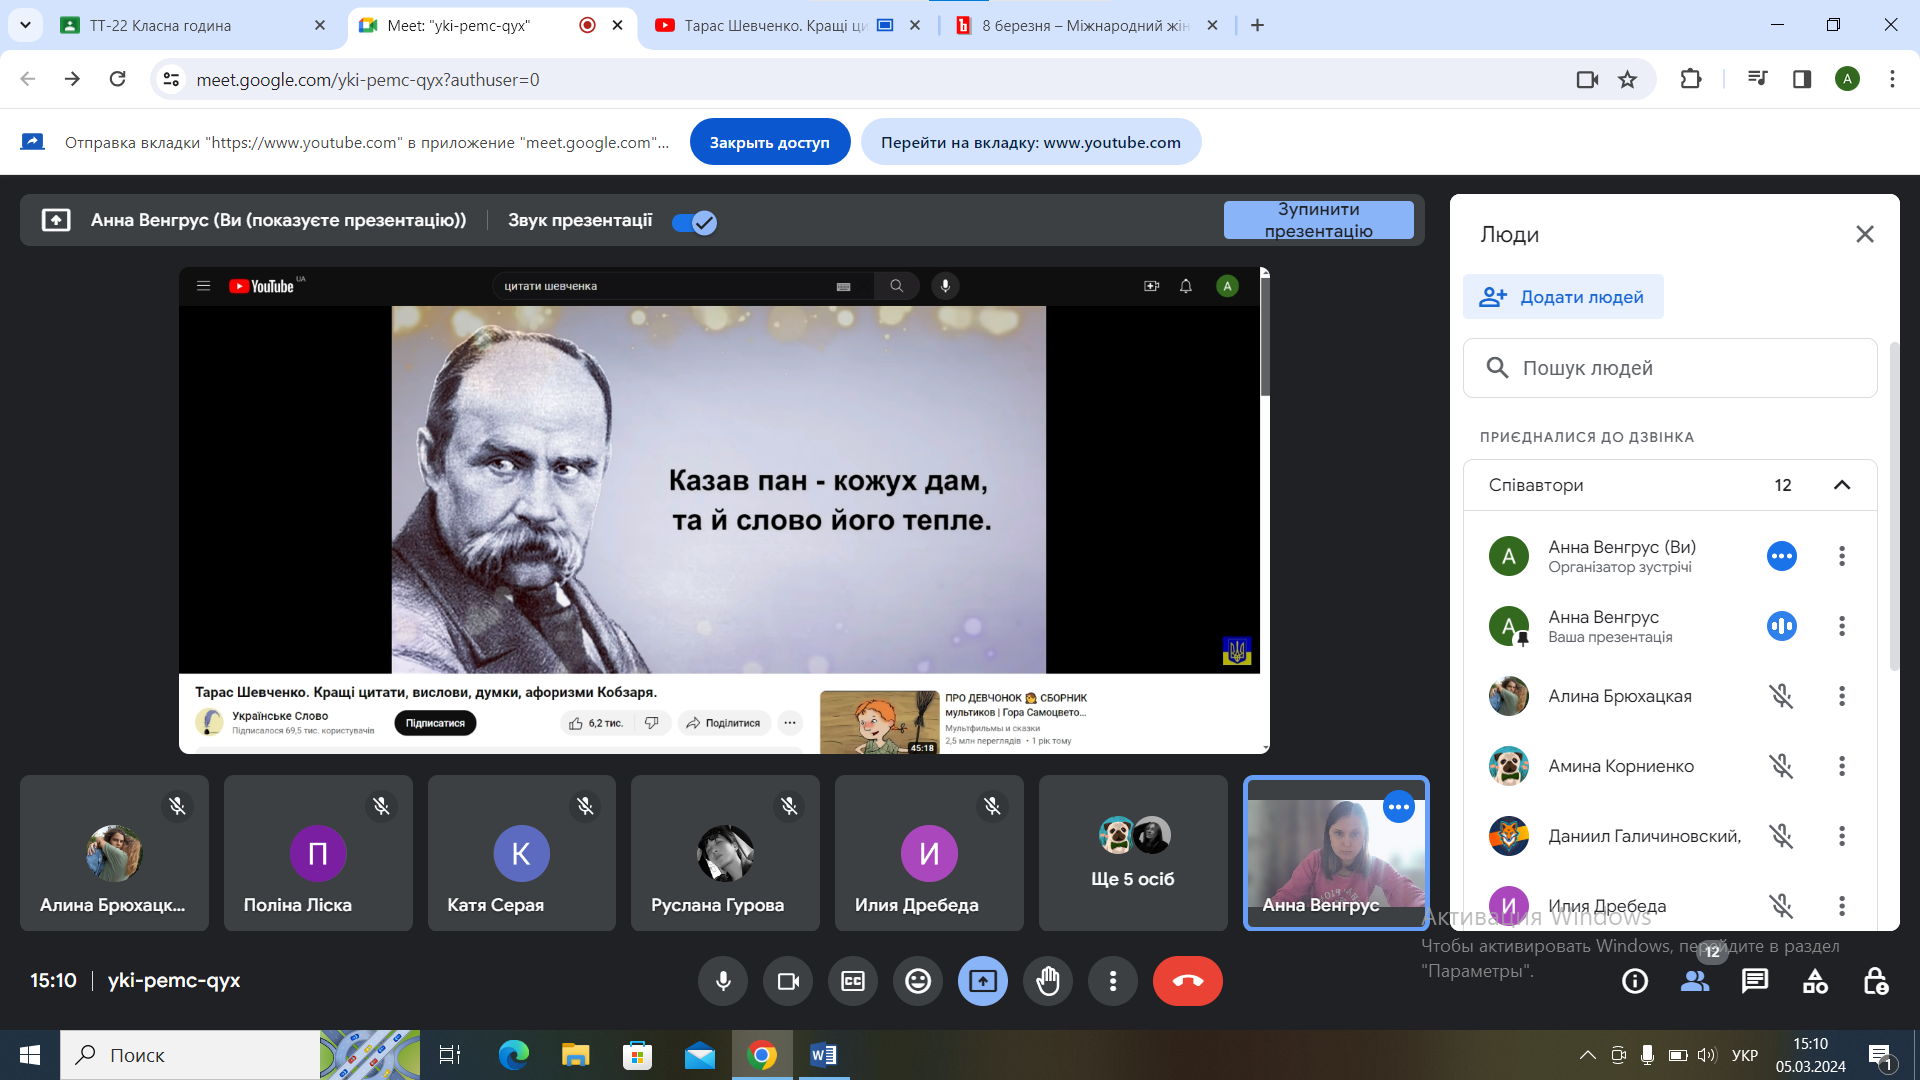Open options for Анна Венгрус presentation entry

(1842, 626)
